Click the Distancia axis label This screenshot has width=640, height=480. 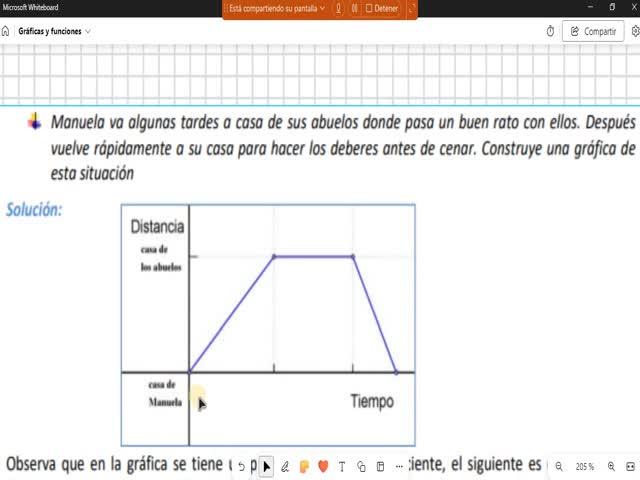(157, 227)
